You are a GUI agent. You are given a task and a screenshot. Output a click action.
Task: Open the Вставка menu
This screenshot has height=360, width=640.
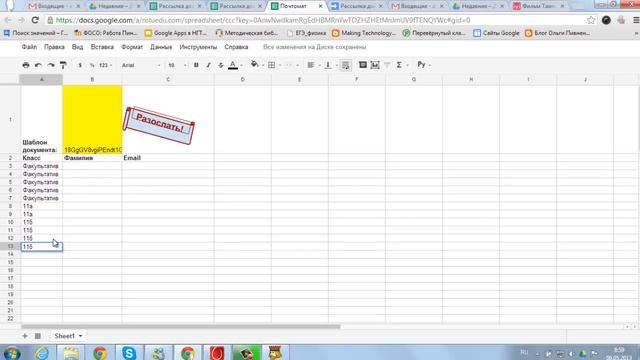[x=102, y=47]
